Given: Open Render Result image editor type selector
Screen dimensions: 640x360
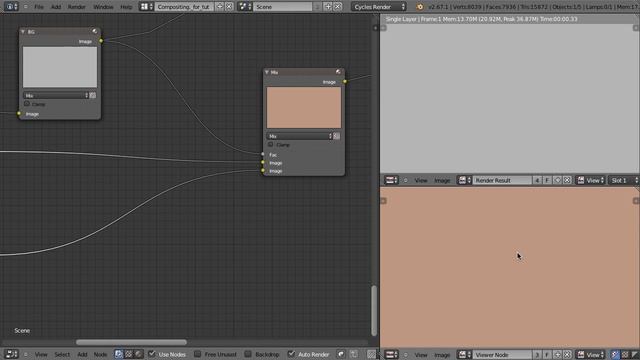Looking at the screenshot, I should [x=391, y=180].
